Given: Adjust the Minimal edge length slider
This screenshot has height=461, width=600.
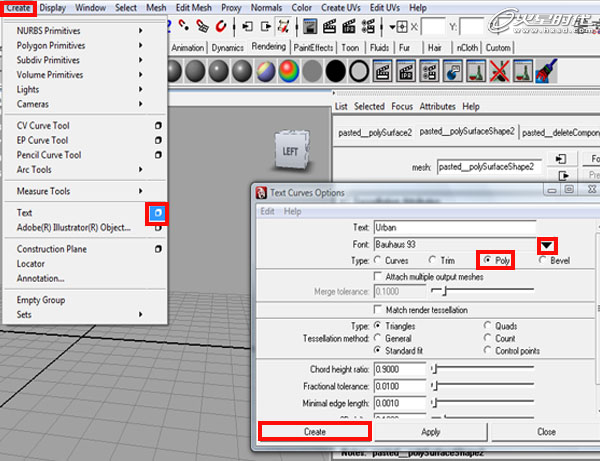Looking at the screenshot, I should (x=483, y=402).
